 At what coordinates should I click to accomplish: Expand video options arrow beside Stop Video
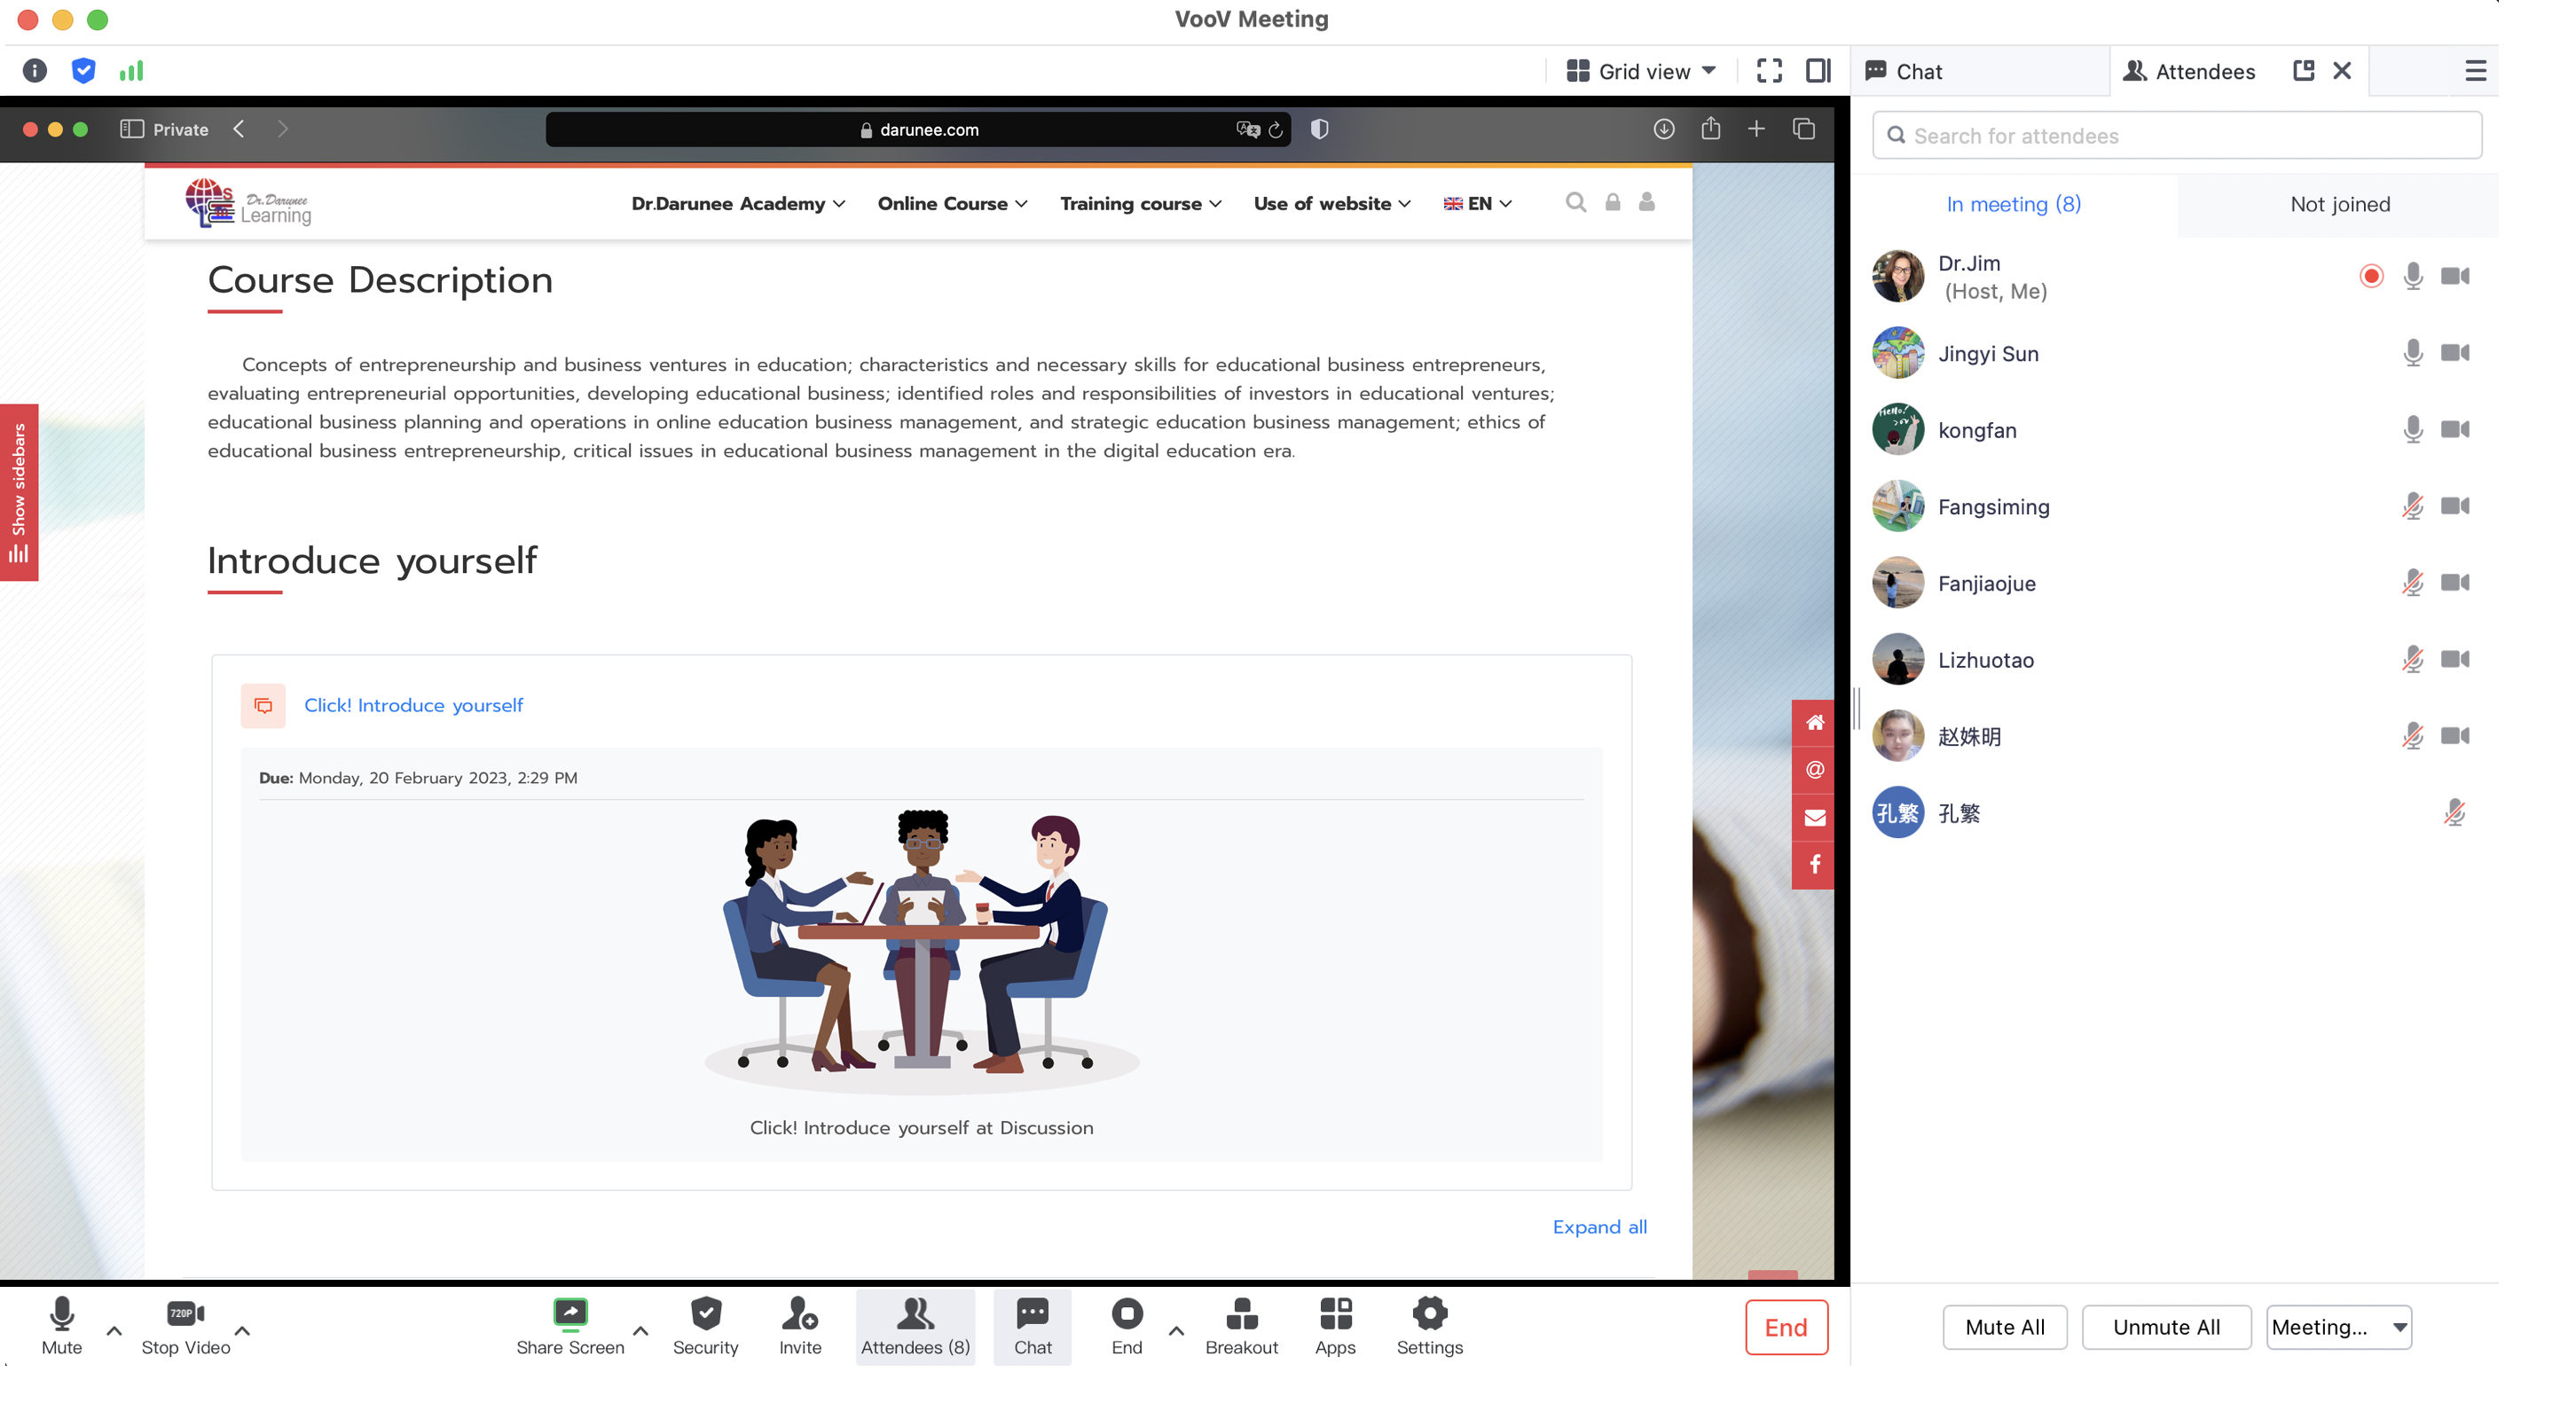[242, 1331]
